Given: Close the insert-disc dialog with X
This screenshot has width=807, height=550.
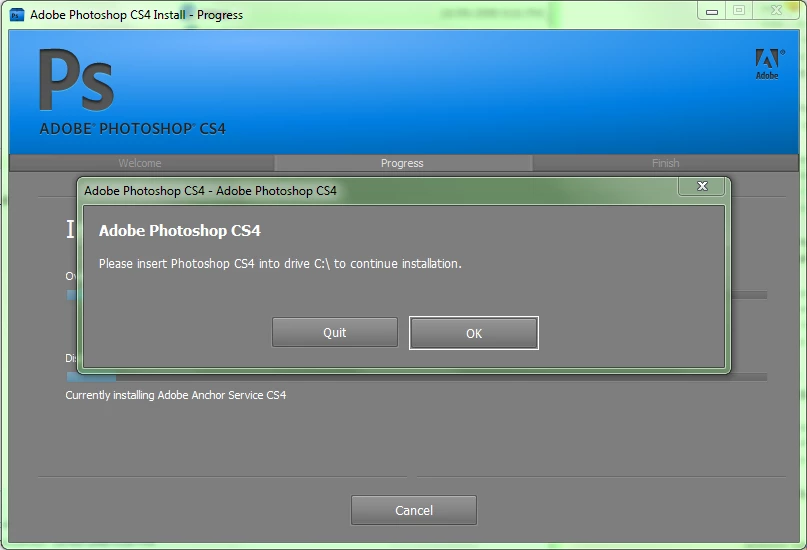Looking at the screenshot, I should [x=702, y=186].
